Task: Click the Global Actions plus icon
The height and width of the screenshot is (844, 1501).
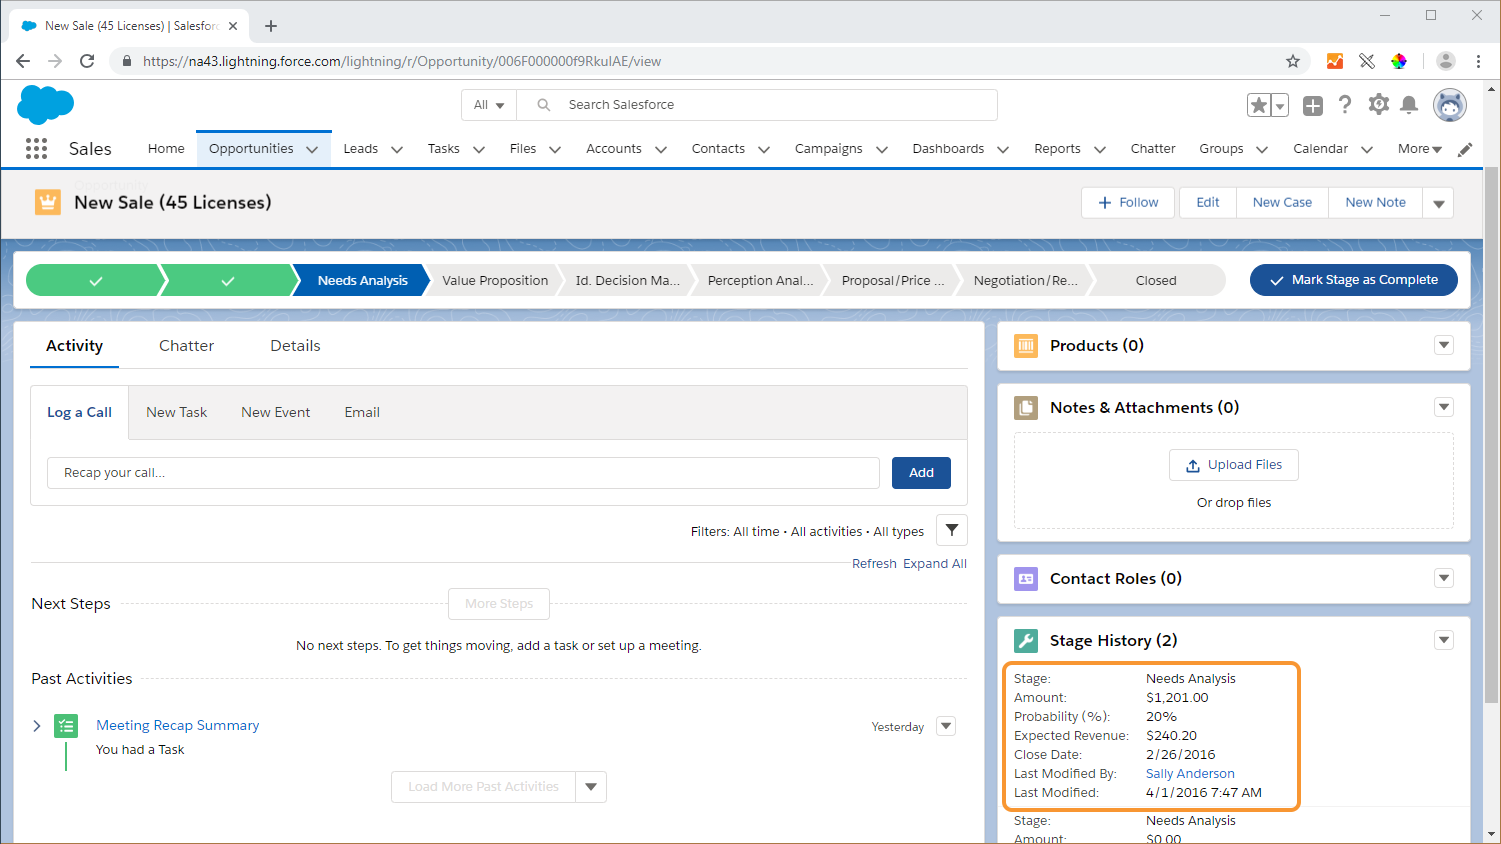Action: click(x=1313, y=105)
